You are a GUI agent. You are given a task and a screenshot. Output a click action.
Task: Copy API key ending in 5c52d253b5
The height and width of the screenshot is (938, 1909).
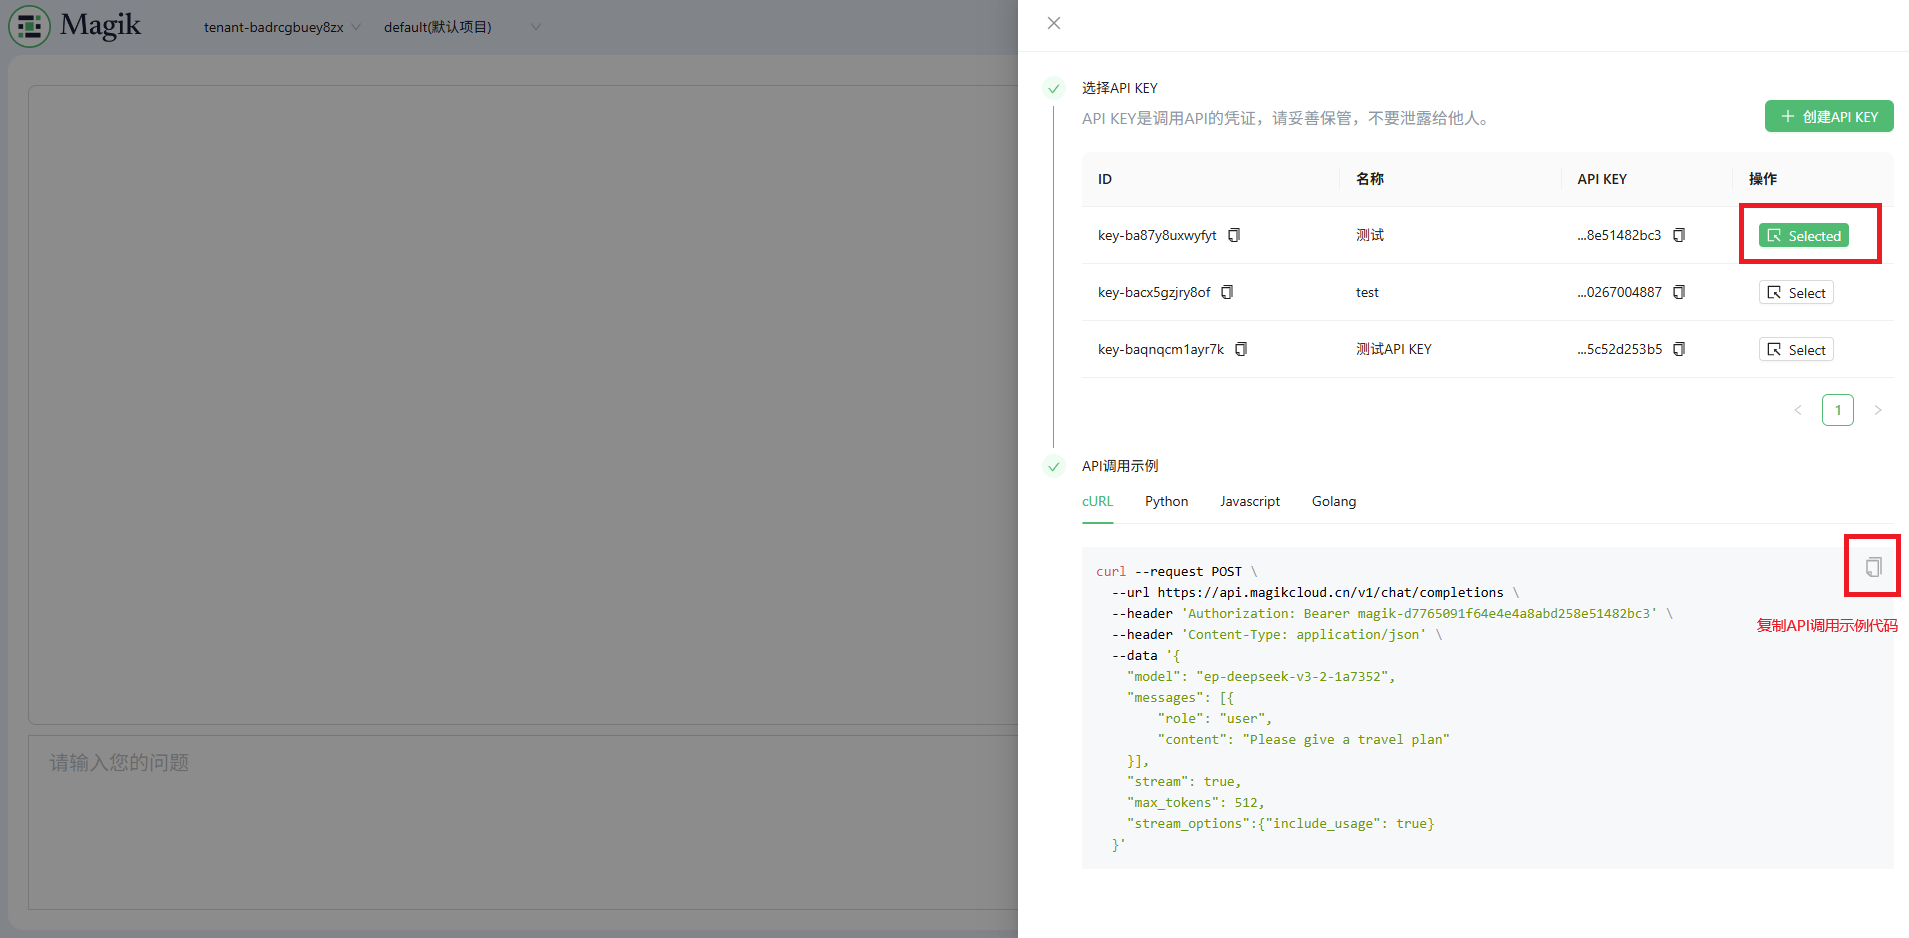click(1679, 349)
